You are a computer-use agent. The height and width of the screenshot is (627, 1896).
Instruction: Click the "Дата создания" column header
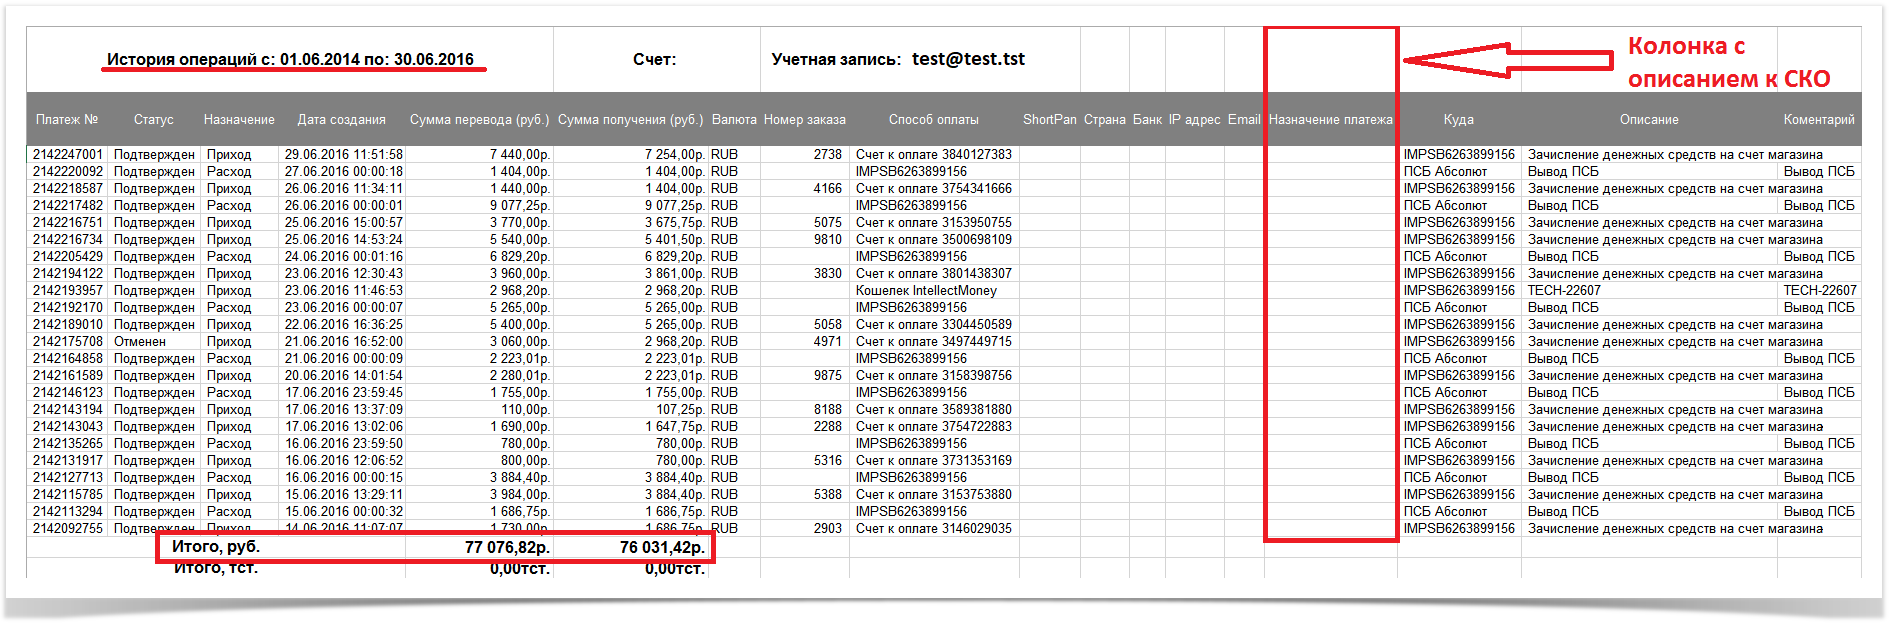click(341, 120)
